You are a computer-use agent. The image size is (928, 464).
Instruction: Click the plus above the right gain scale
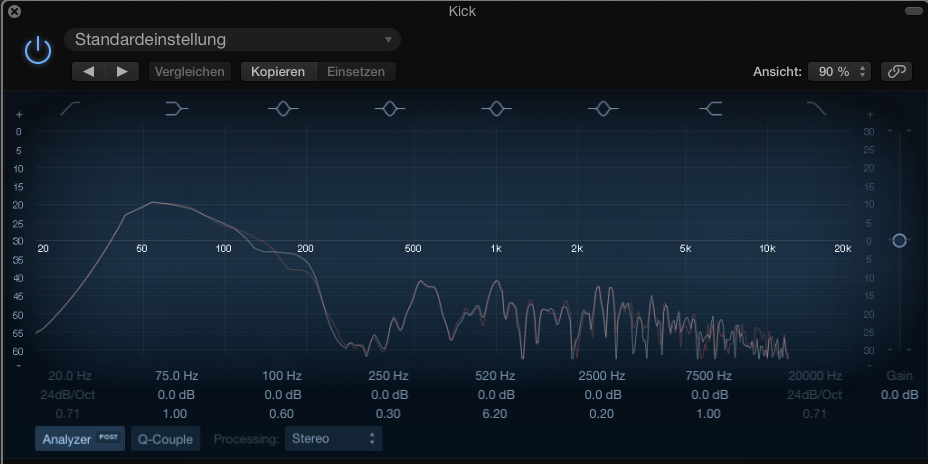(869, 114)
